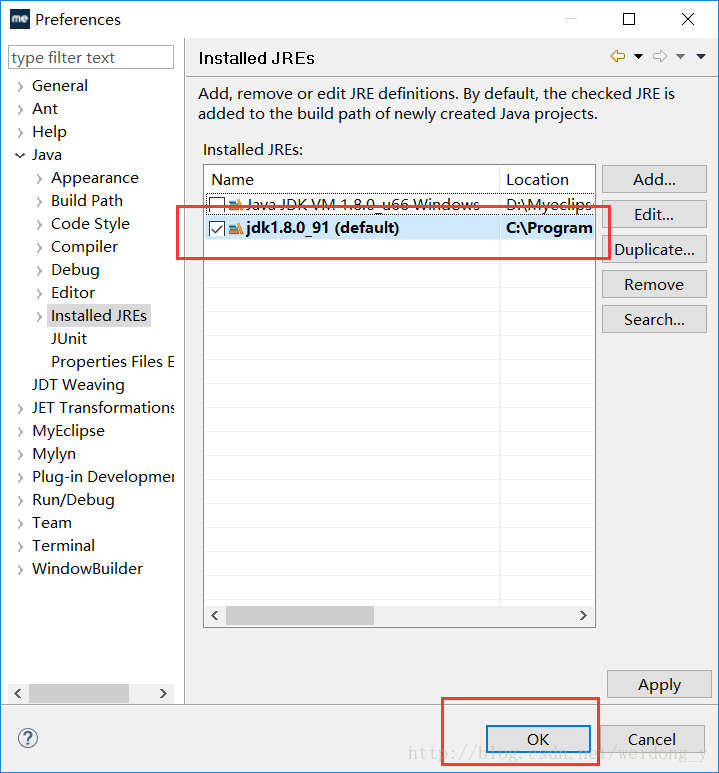
Task: Open the Appearance preferences page
Action: click(95, 178)
